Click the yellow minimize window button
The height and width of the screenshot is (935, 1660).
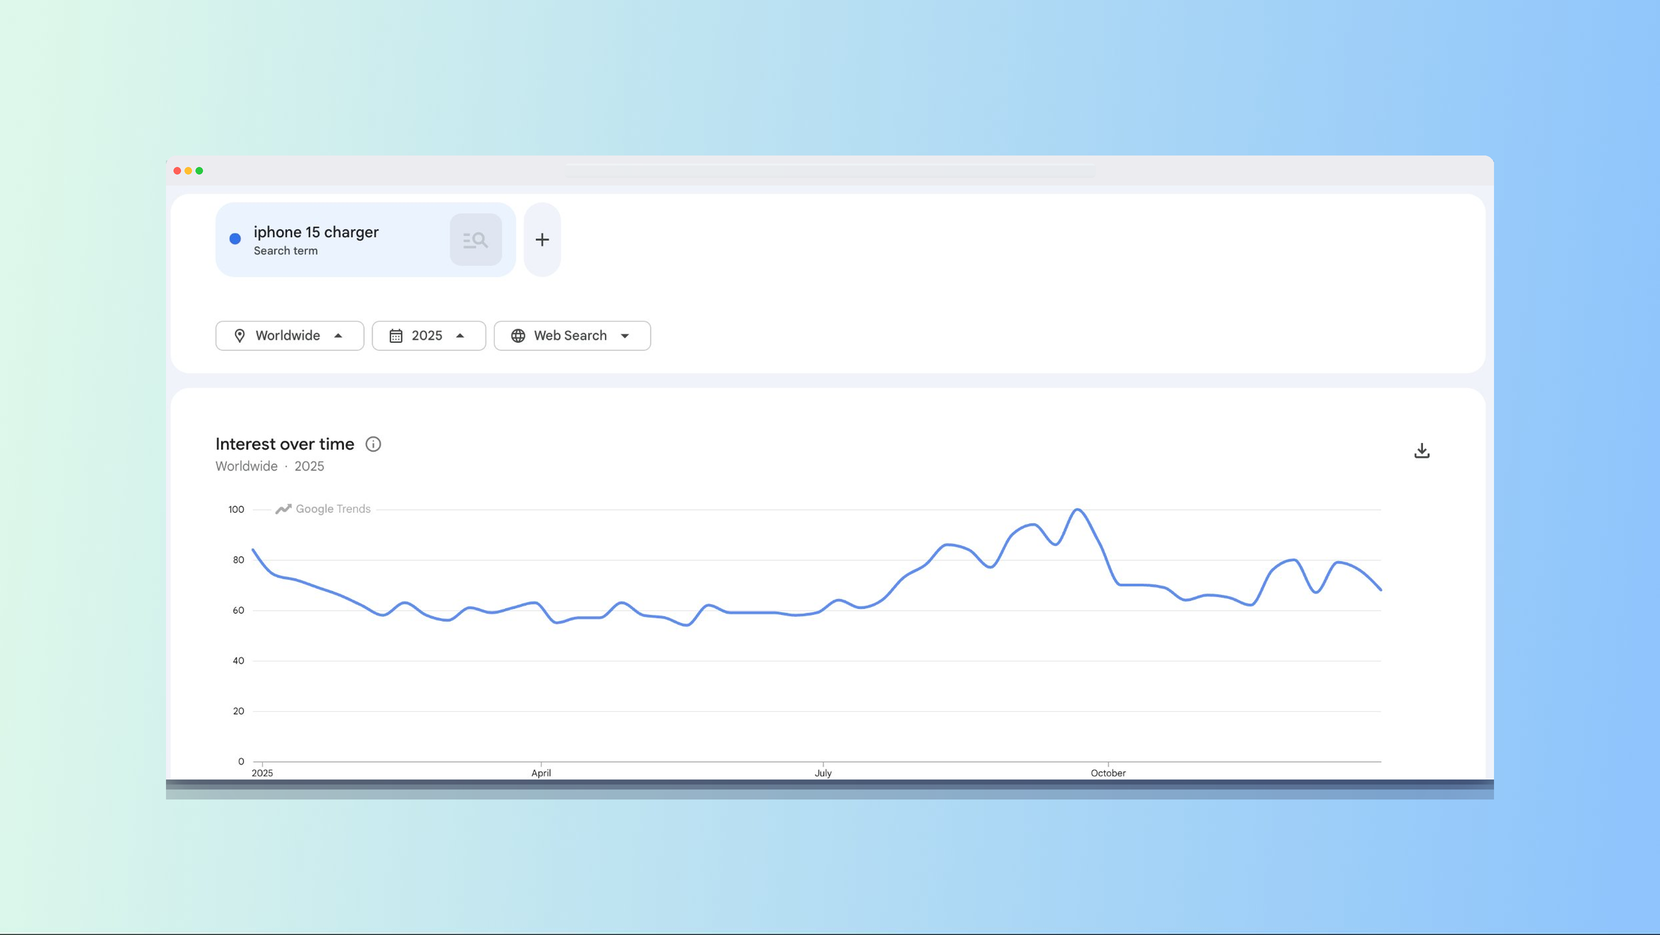tap(188, 171)
